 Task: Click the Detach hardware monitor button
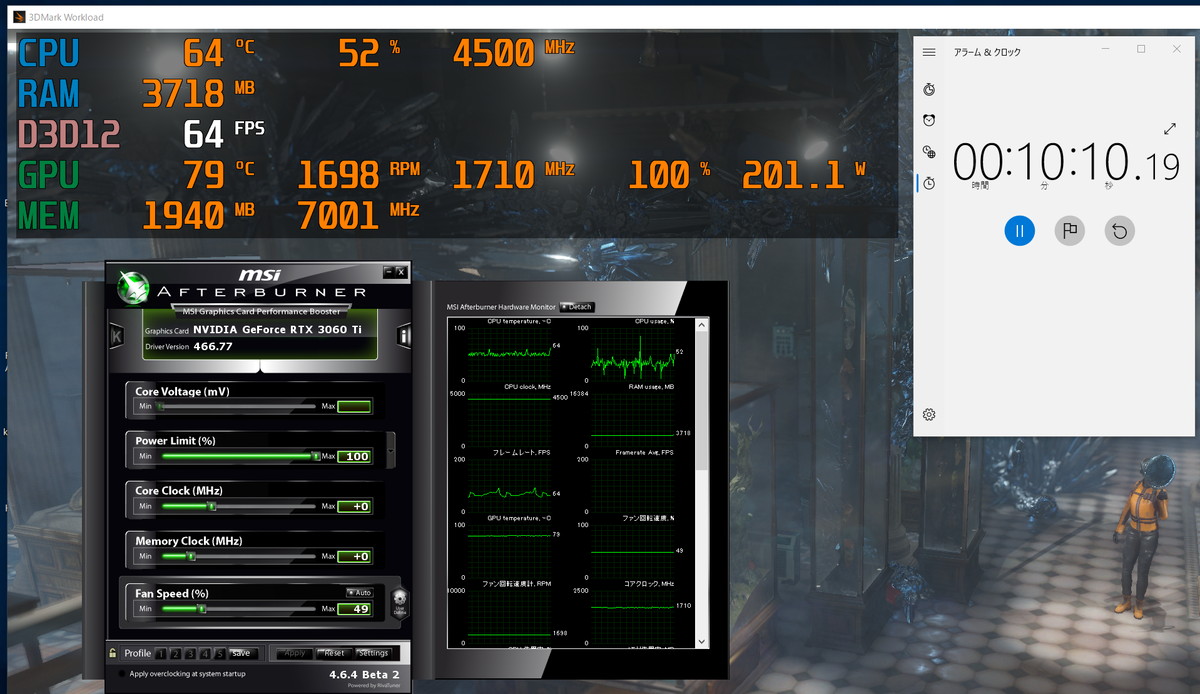tap(577, 307)
